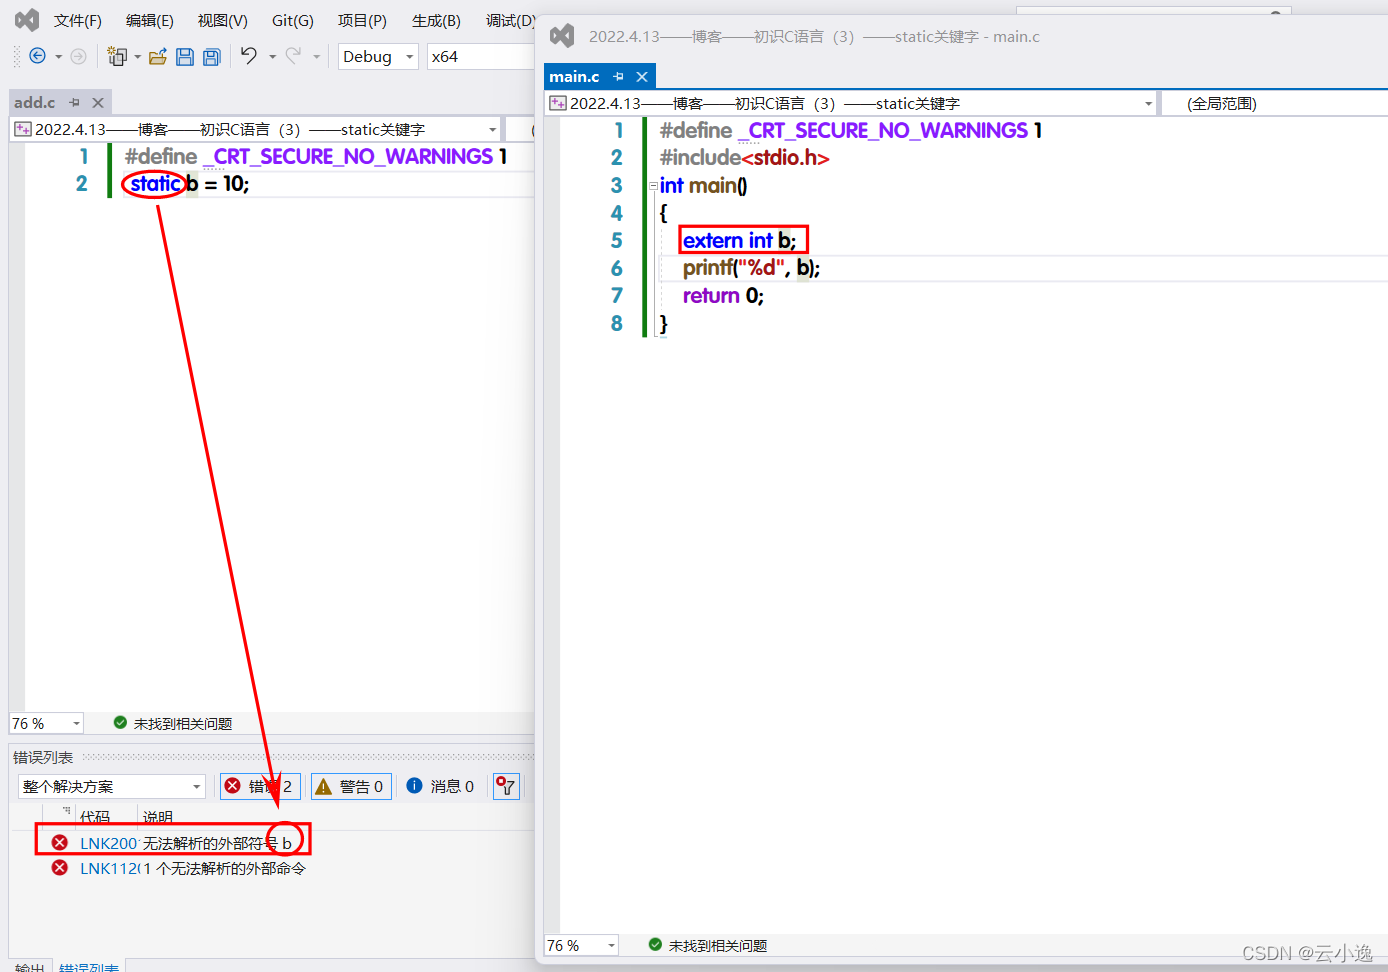Click the Redo icon

293,56
